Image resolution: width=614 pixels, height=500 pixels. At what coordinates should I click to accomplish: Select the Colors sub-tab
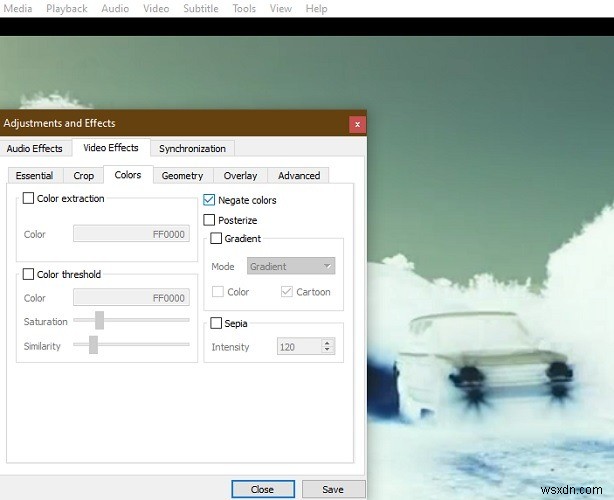tap(128, 175)
